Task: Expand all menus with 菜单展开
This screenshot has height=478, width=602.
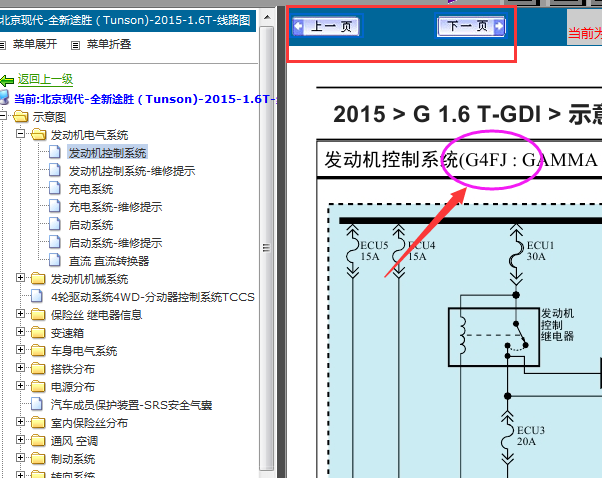Action: 35,44
